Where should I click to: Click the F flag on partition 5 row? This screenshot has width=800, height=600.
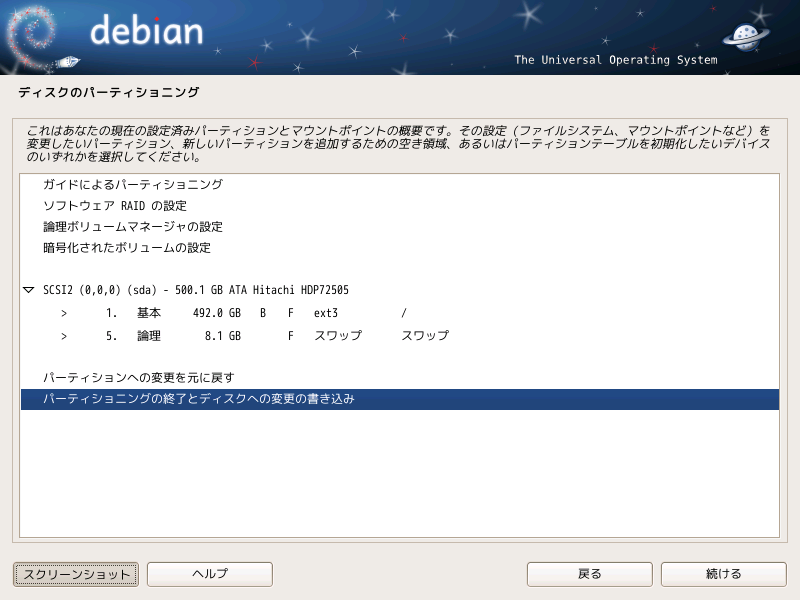pyautogui.click(x=290, y=336)
